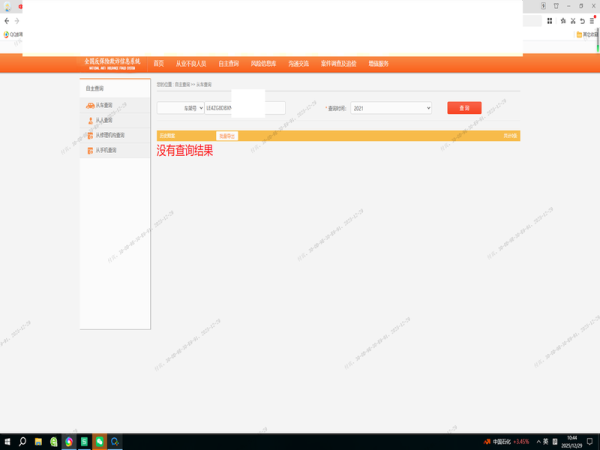This screenshot has width=600, height=450.
Task: Open the 自主查询 navigation tab
Action: click(229, 63)
